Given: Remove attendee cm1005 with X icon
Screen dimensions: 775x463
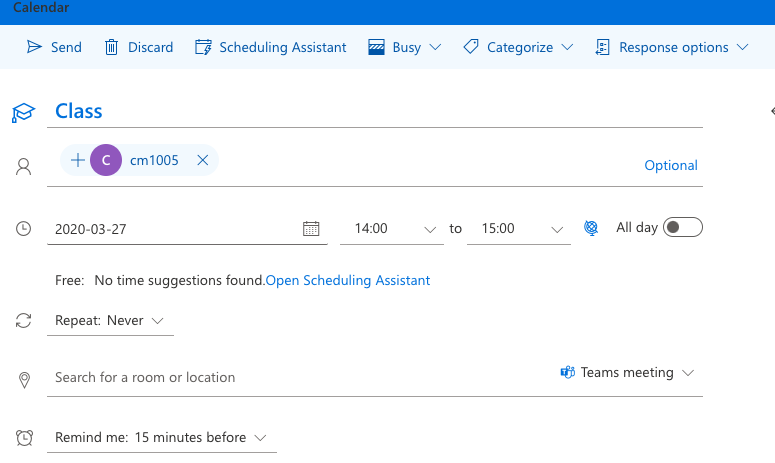Looking at the screenshot, I should click(202, 160).
